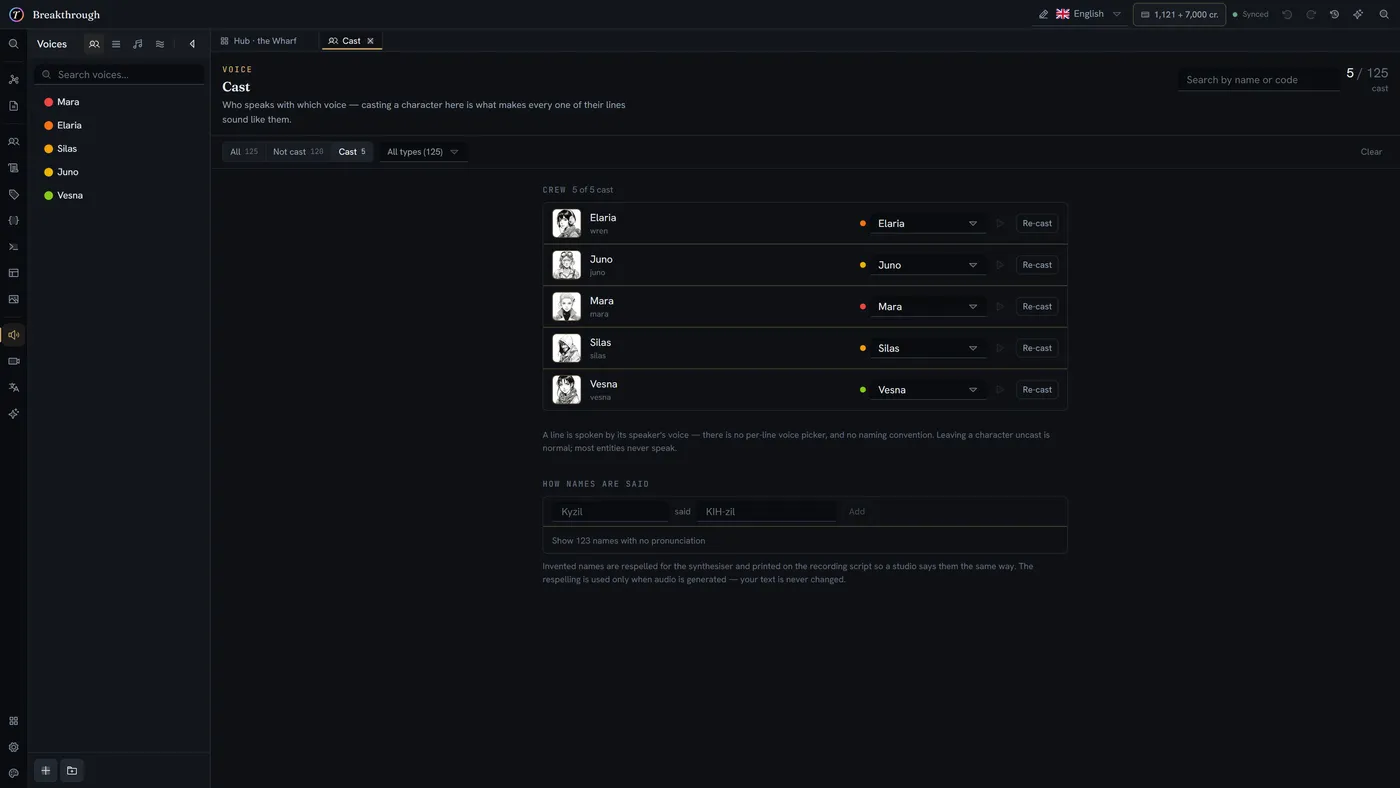Open the voice dropdown for Mara

pos(927,307)
